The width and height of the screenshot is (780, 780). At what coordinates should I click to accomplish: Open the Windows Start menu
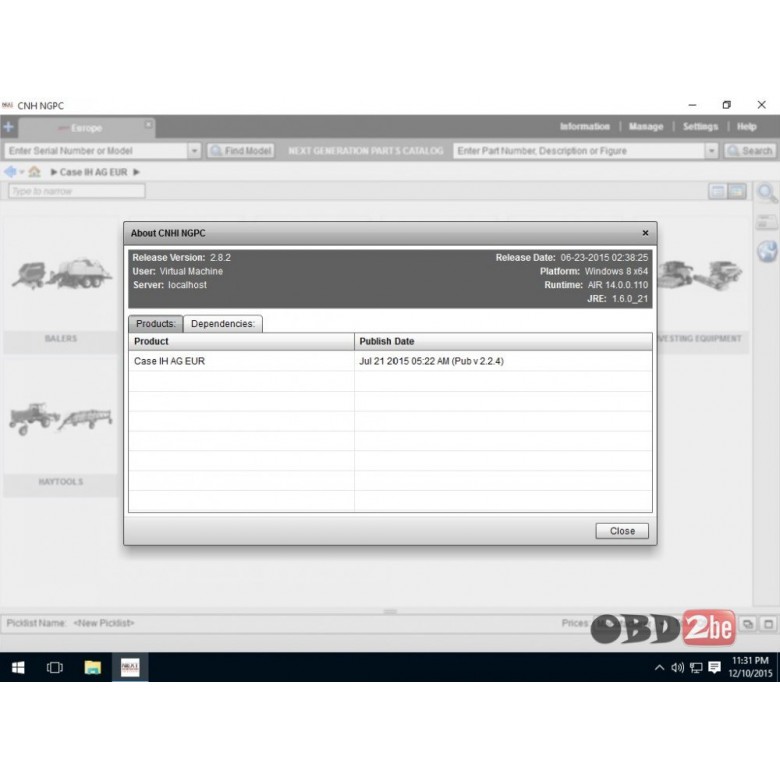18,667
